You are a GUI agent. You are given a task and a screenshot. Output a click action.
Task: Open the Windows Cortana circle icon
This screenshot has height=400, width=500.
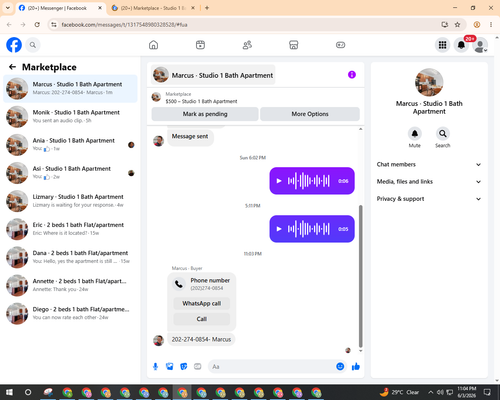28,392
